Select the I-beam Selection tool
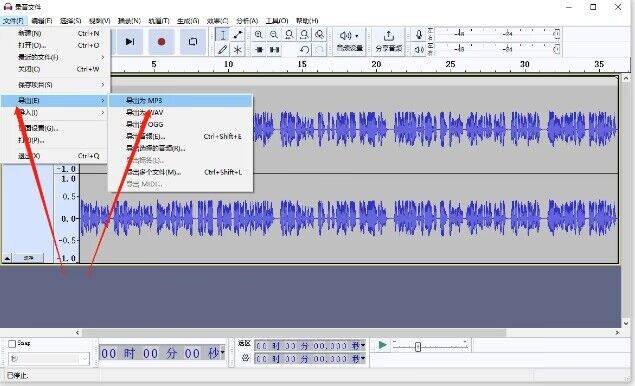635x386 pixels. tap(222, 35)
